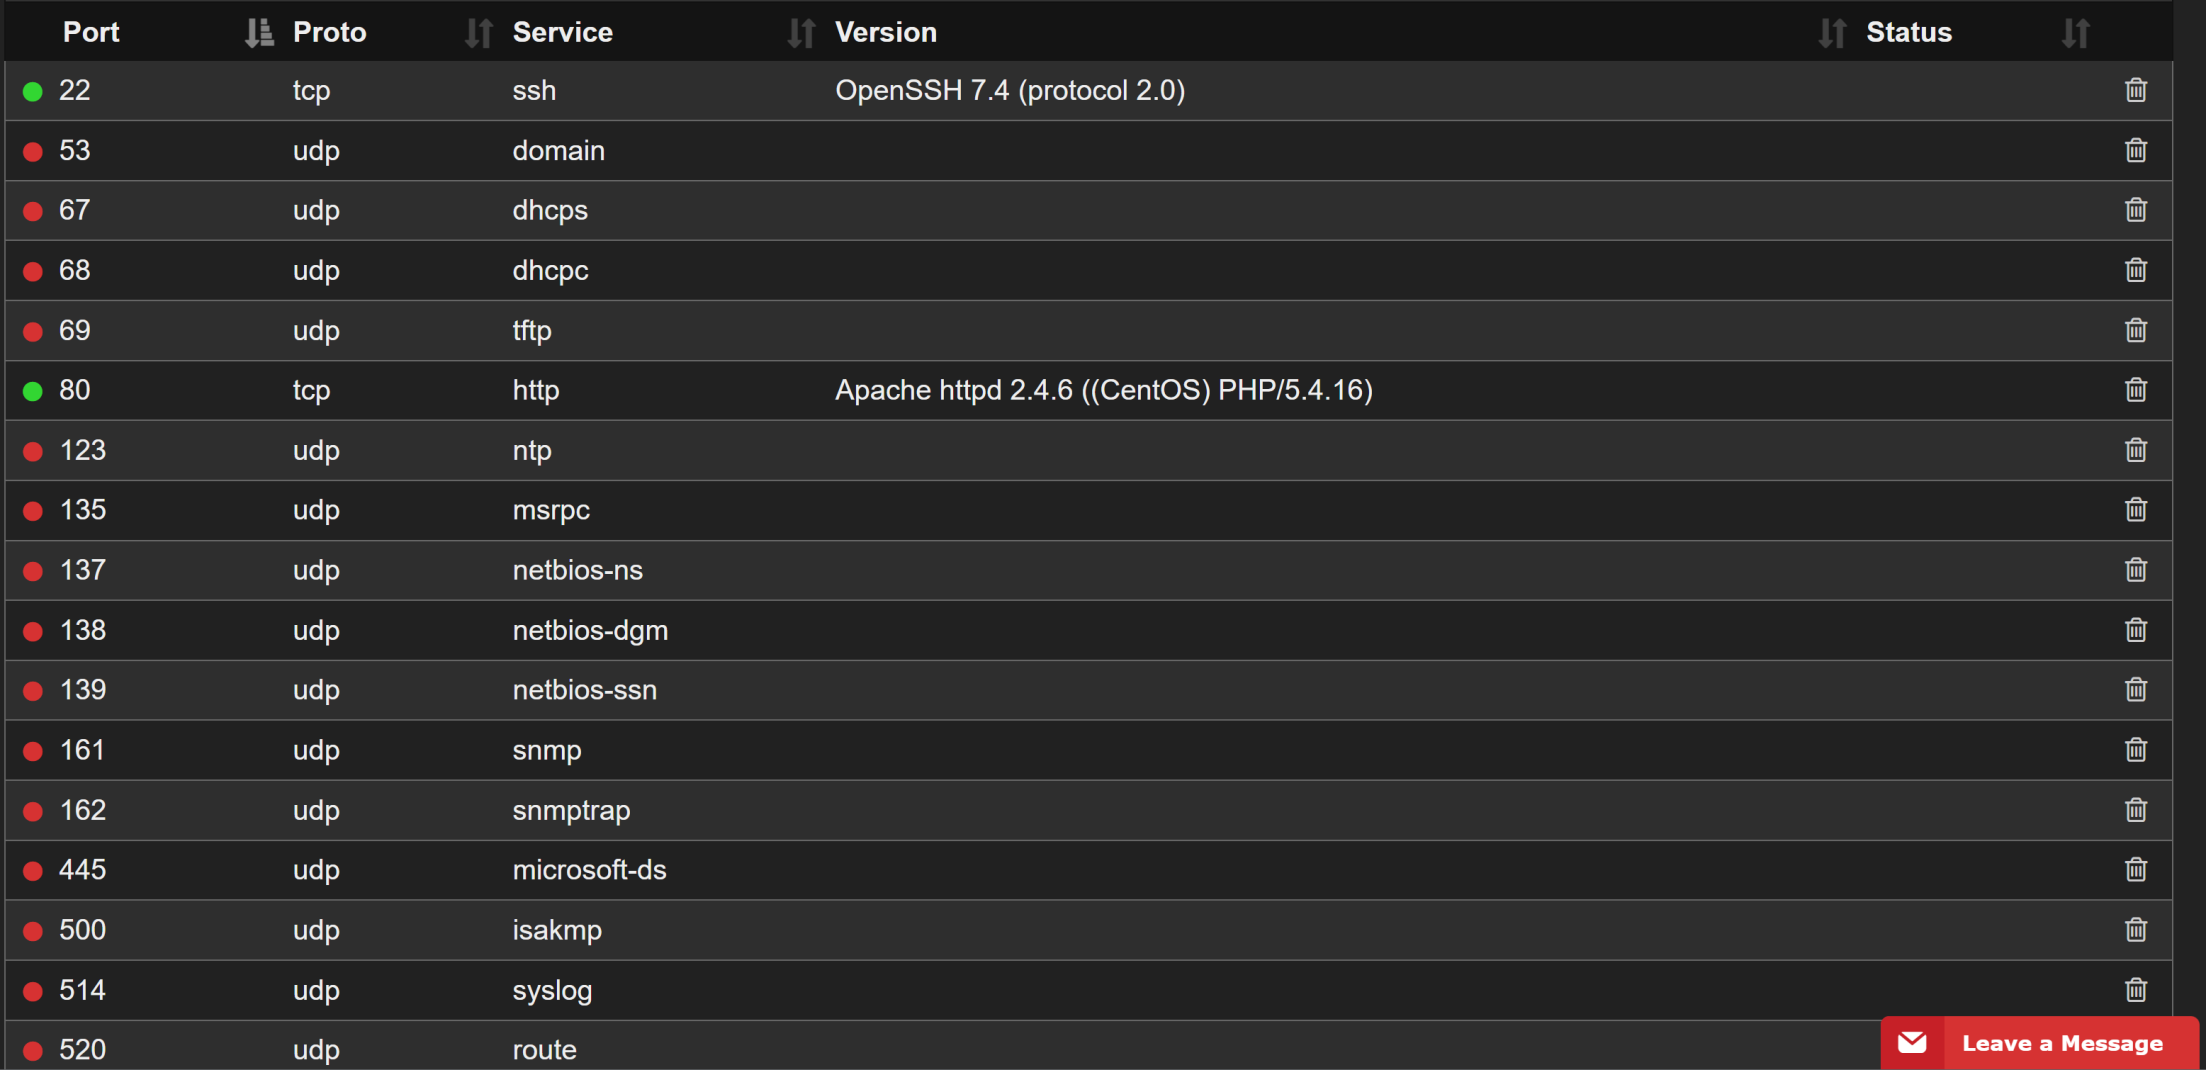
Task: Click the Apache httpd 2.4.6 version cell
Action: click(1103, 390)
